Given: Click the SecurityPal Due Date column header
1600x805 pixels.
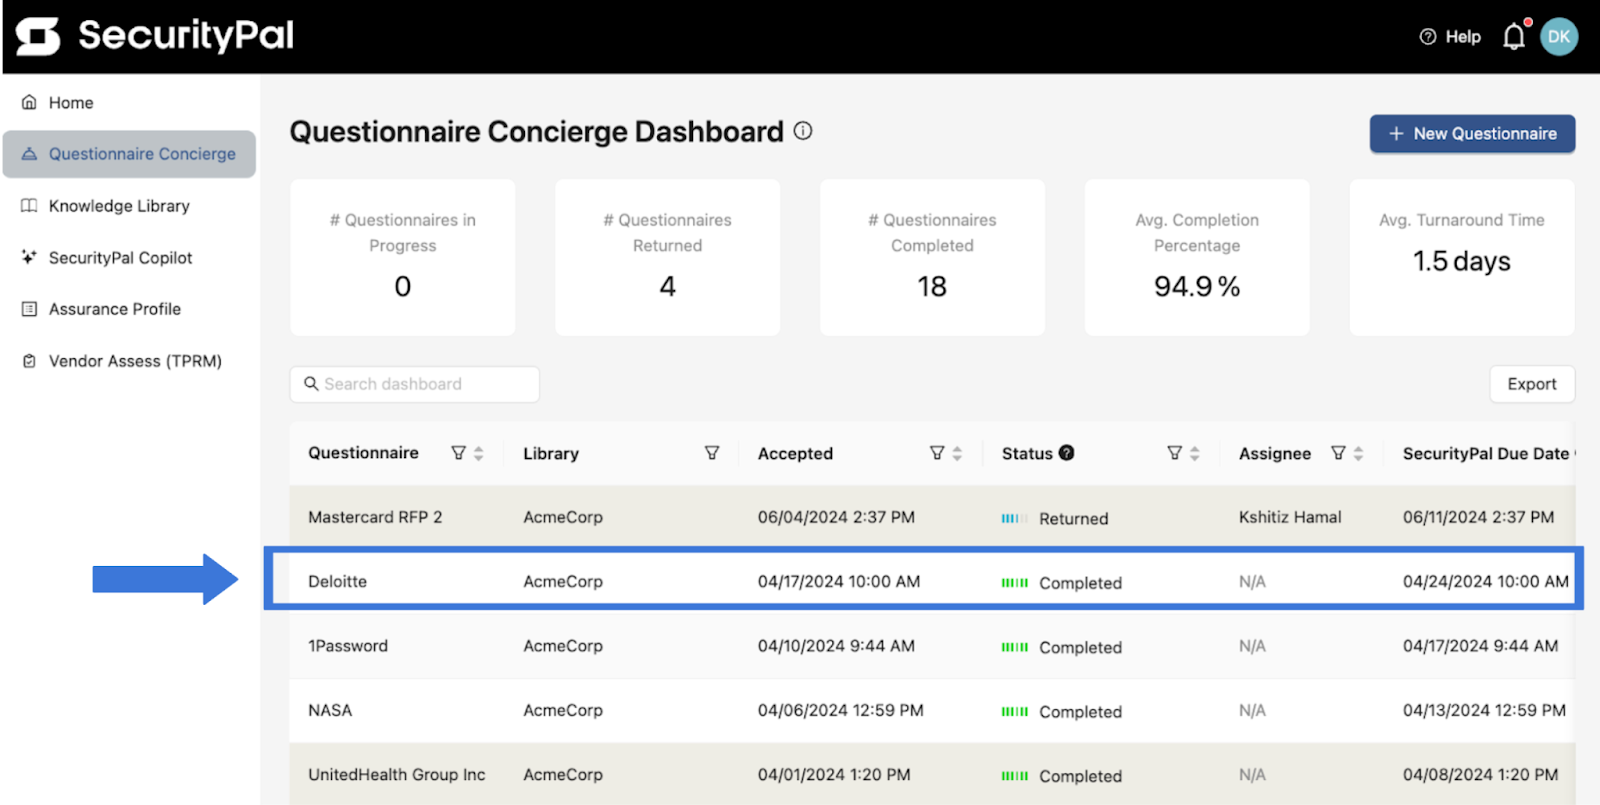Looking at the screenshot, I should [1486, 453].
